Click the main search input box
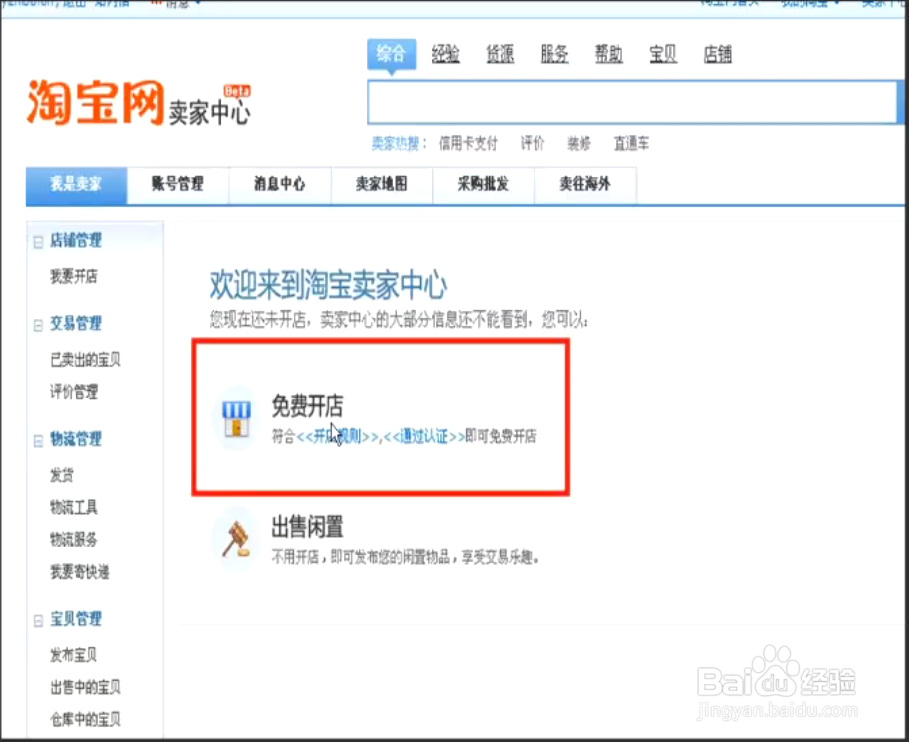This screenshot has width=909, height=742. [x=632, y=103]
